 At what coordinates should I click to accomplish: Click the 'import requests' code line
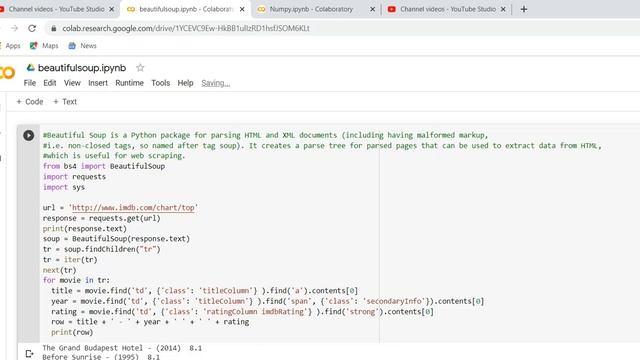[74, 177]
